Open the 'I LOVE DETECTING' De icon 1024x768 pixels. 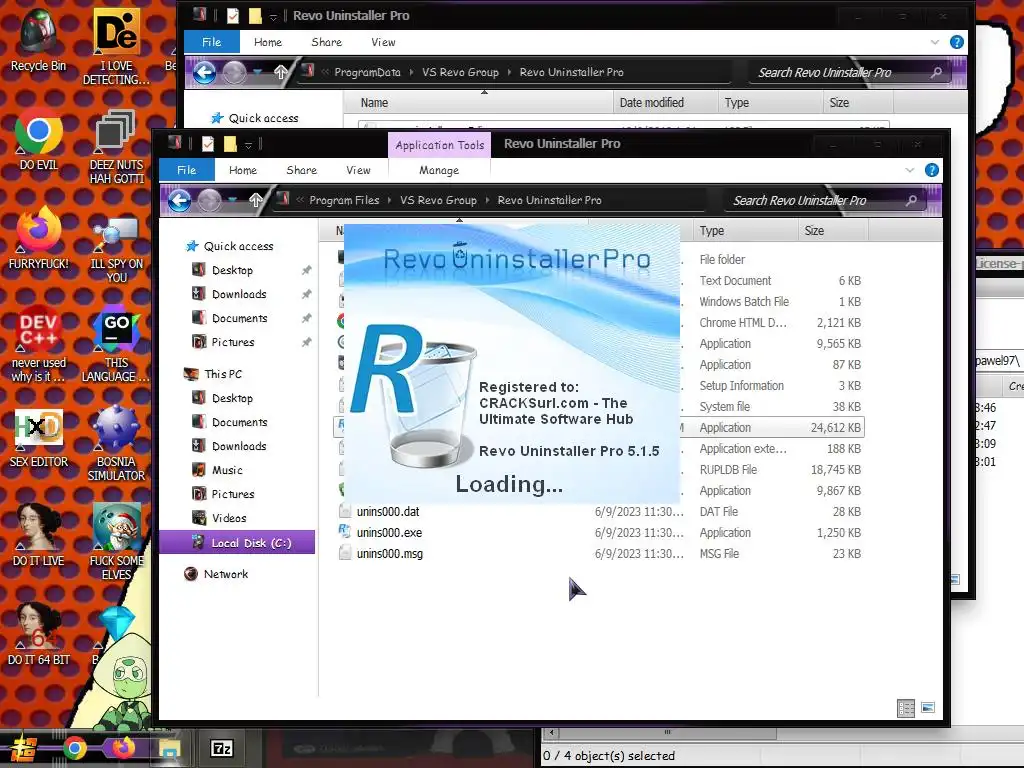tap(116, 47)
